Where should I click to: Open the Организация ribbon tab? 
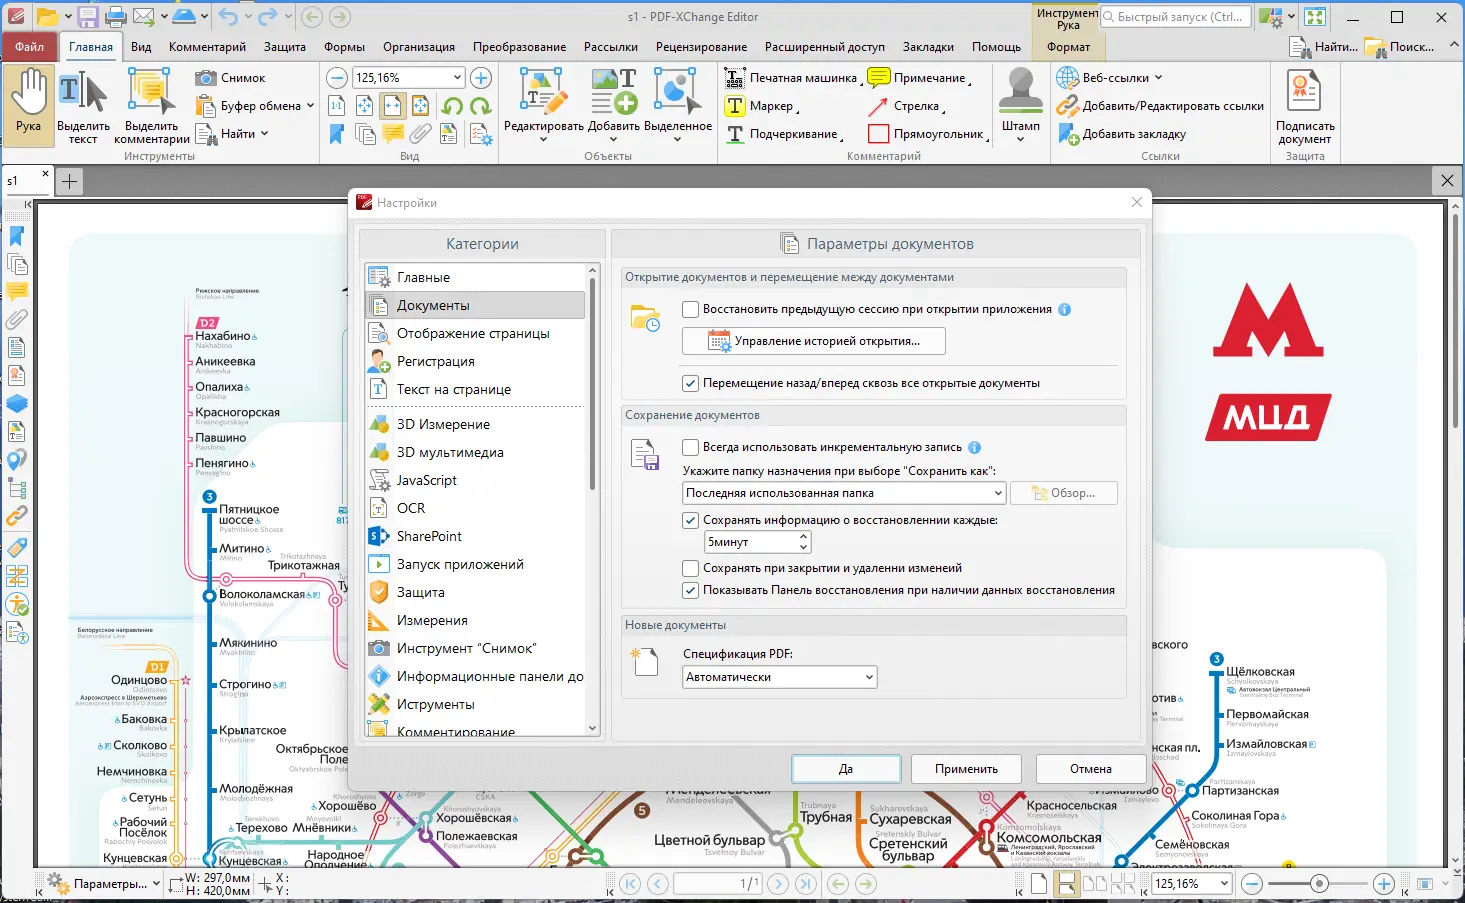tap(419, 47)
